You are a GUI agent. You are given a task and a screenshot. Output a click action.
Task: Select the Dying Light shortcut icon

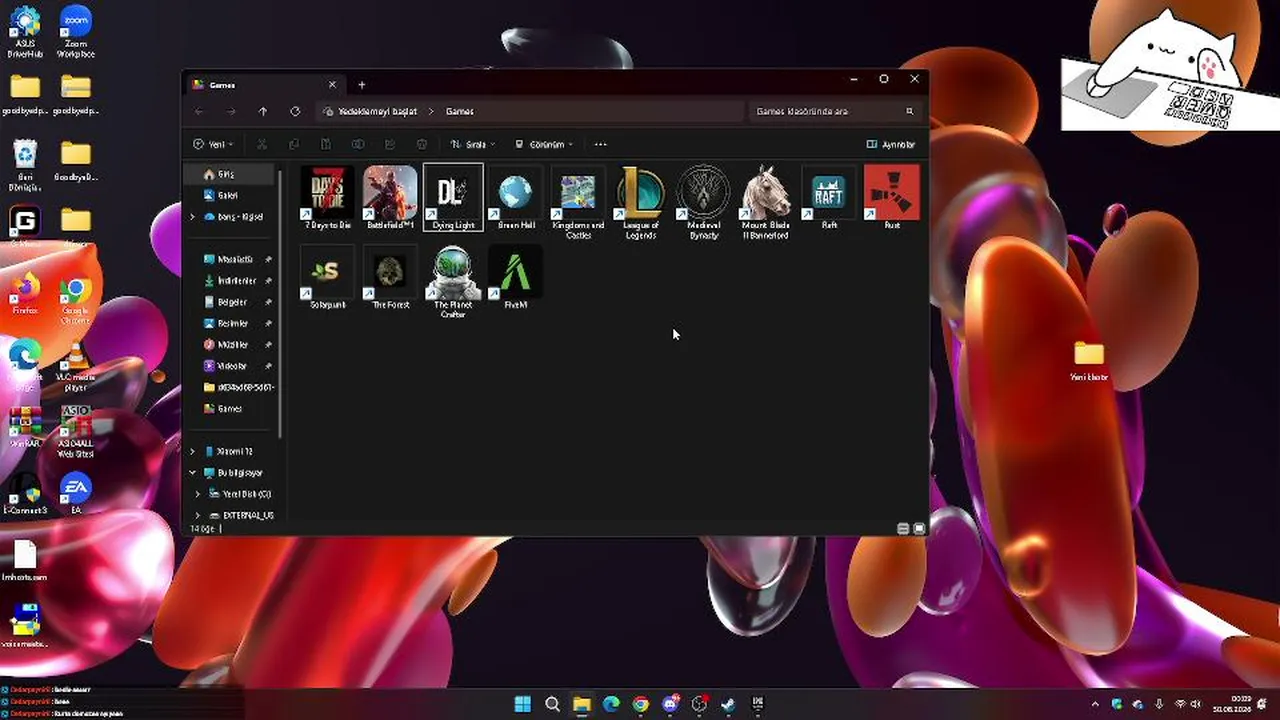tap(453, 198)
